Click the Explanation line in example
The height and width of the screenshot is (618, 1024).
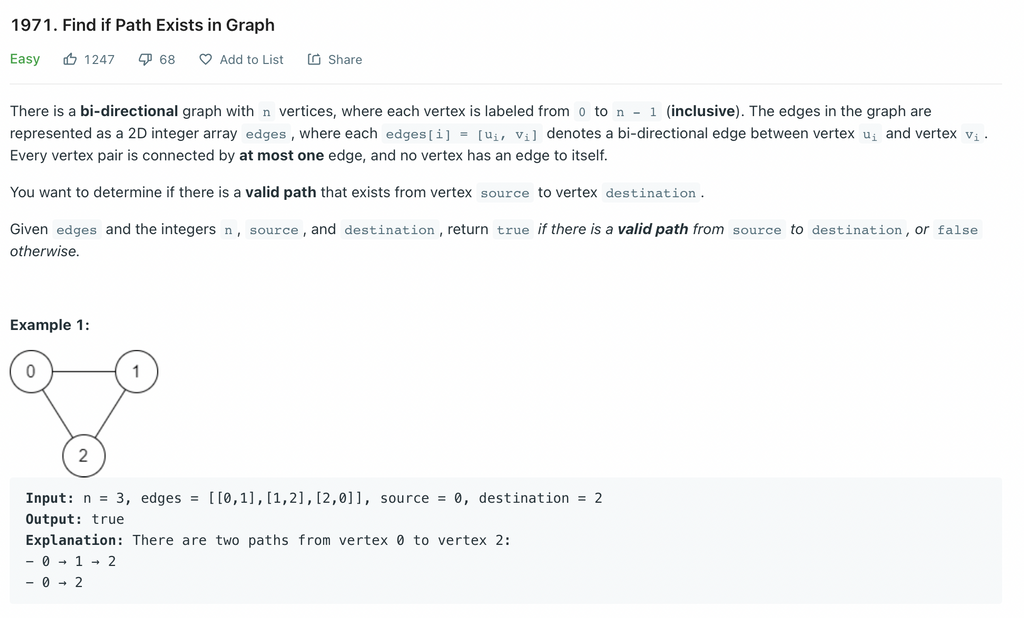point(268,540)
